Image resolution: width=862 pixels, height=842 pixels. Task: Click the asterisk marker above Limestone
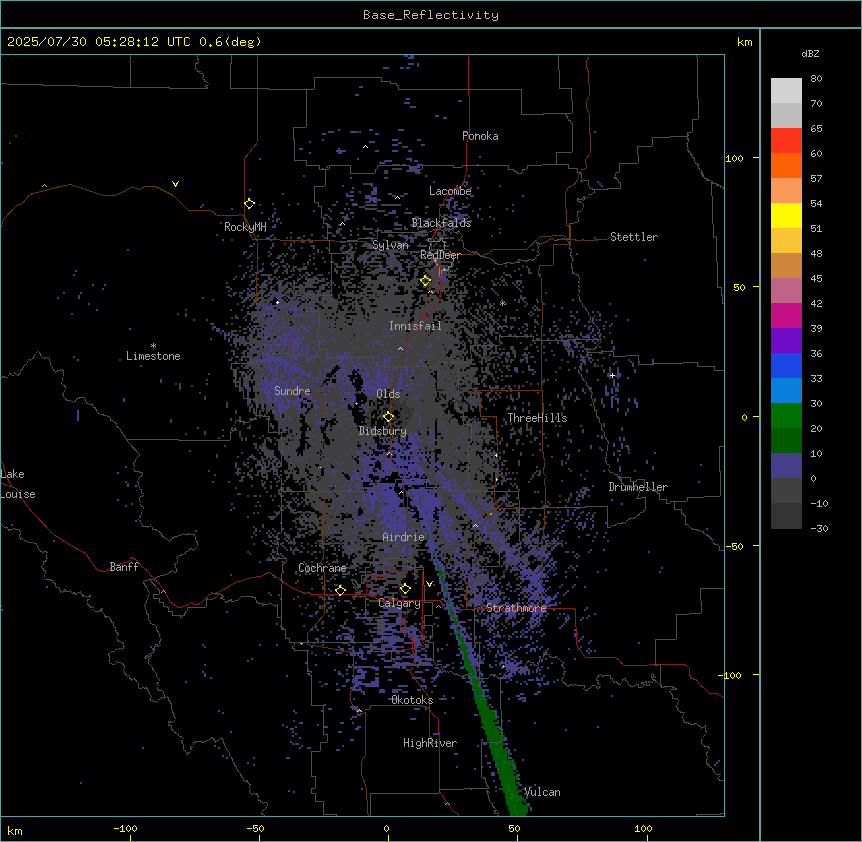[153, 346]
